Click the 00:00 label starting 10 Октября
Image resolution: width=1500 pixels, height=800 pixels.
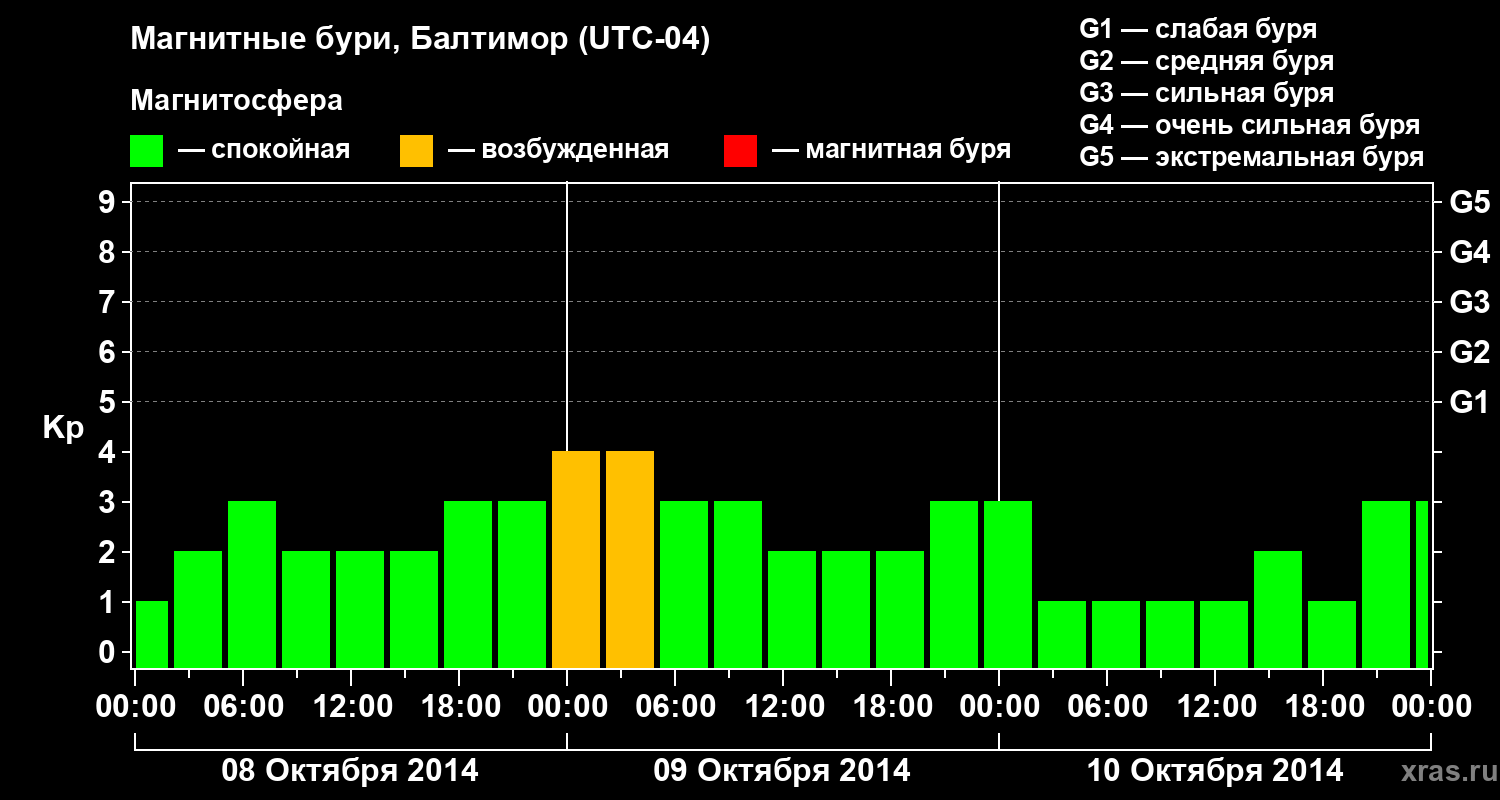click(x=999, y=707)
